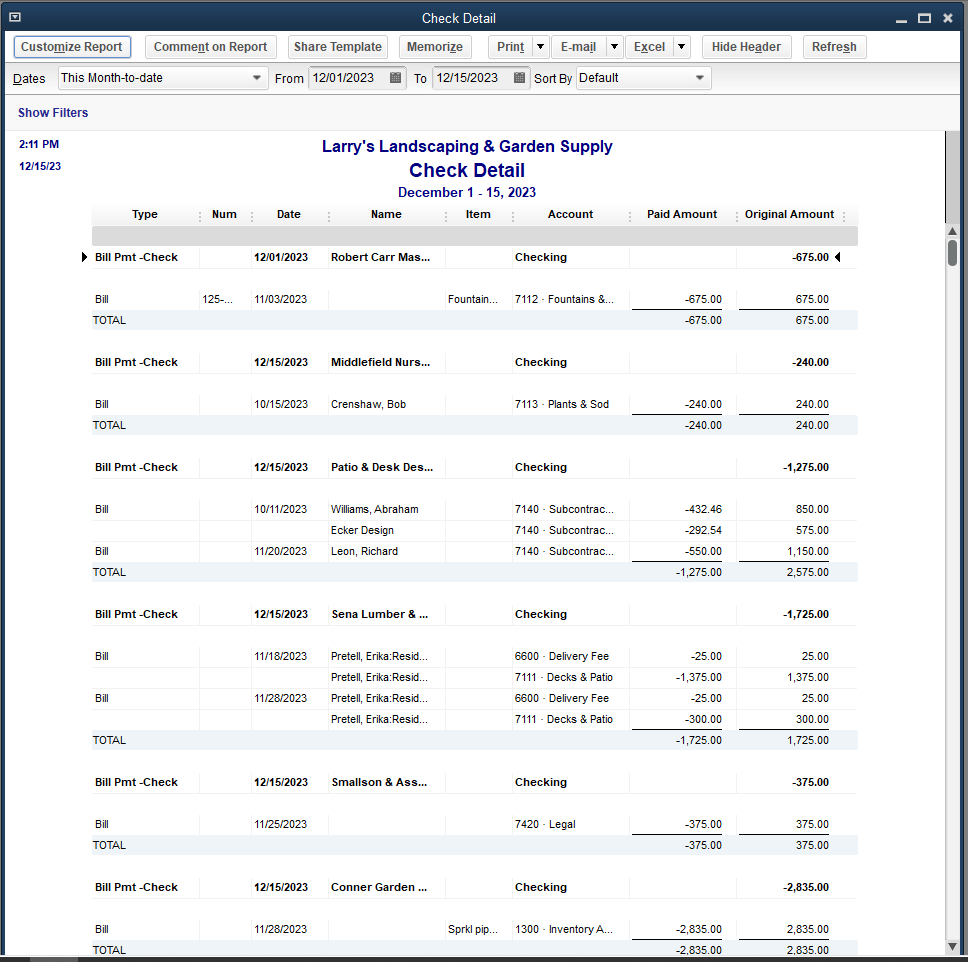Click the From date field 12/01/2023
Viewport: 968px width, 962px height.
[x=348, y=78]
